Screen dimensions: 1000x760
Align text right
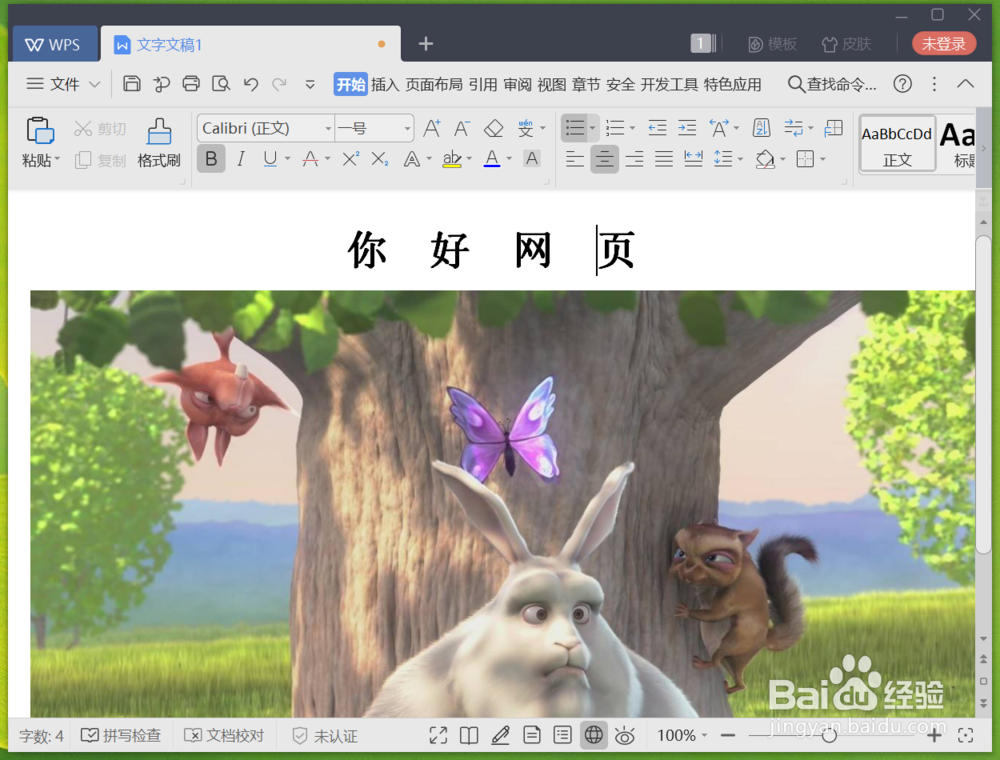pos(634,159)
